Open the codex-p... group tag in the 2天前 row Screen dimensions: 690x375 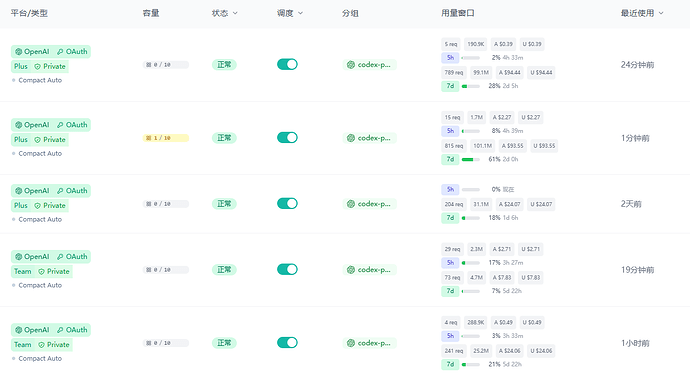point(370,204)
